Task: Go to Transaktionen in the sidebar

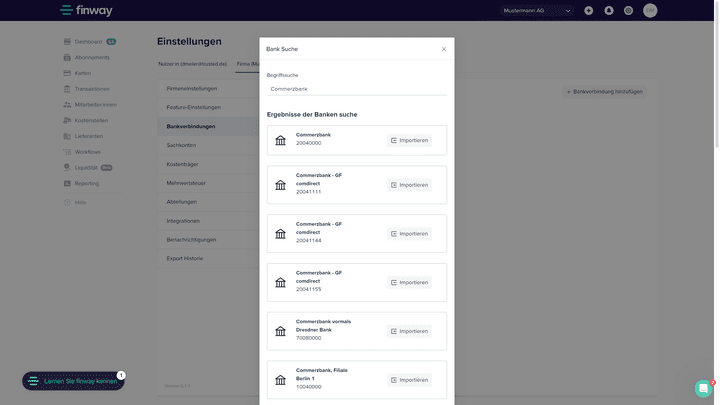Action: point(92,88)
